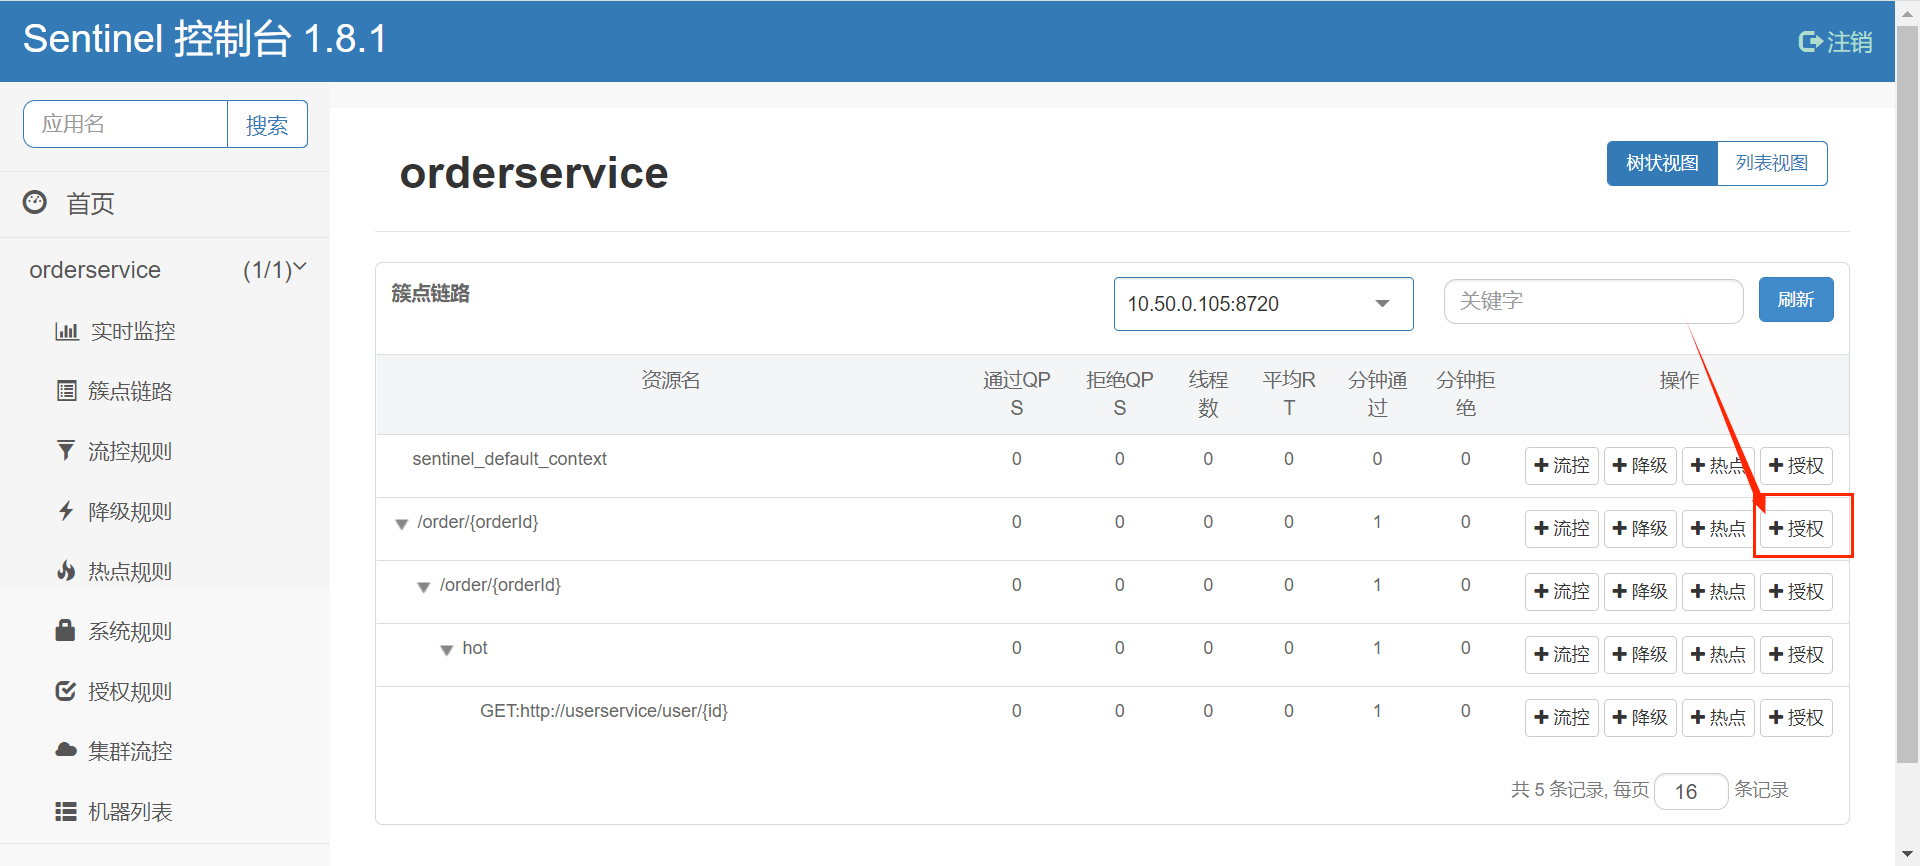Click the check-square icon for 授权规则
The height and width of the screenshot is (866, 1920).
click(66, 691)
